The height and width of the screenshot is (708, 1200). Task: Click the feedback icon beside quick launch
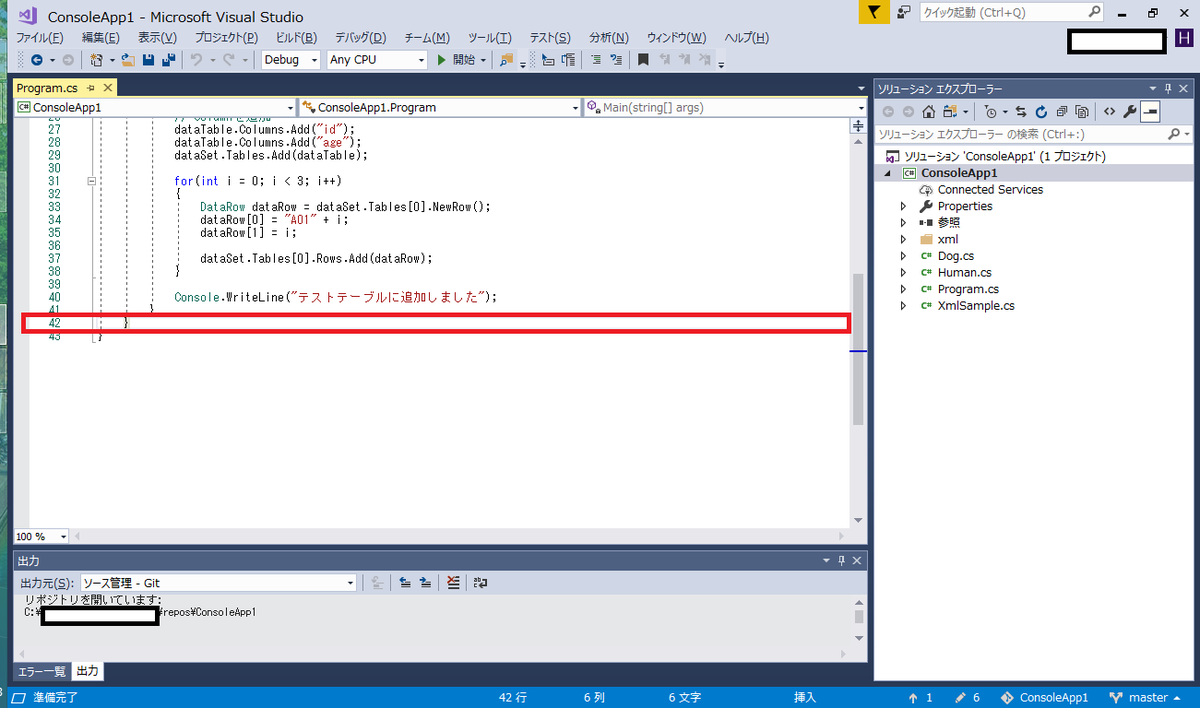(904, 13)
